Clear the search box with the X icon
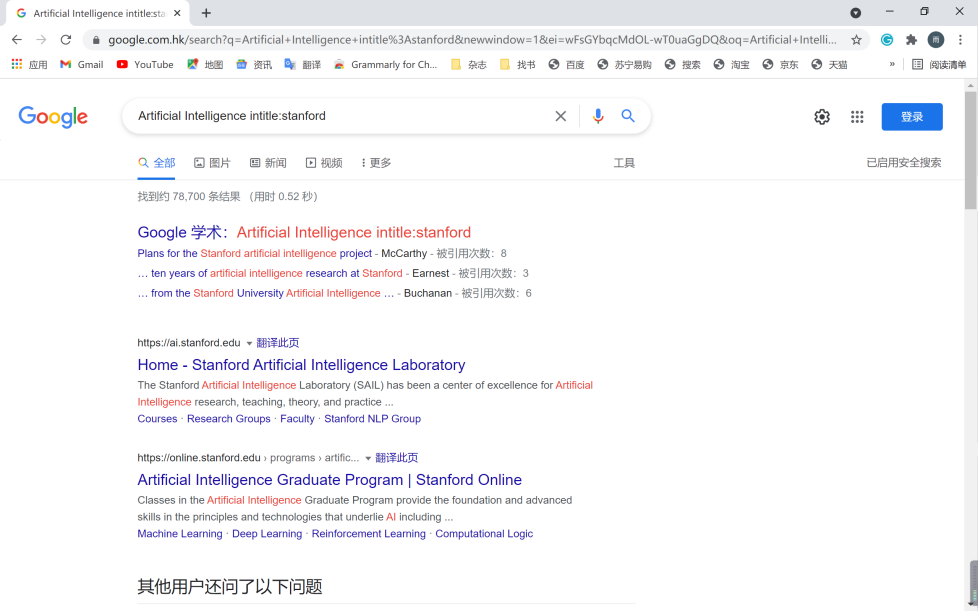The width and height of the screenshot is (978, 611). [x=561, y=116]
